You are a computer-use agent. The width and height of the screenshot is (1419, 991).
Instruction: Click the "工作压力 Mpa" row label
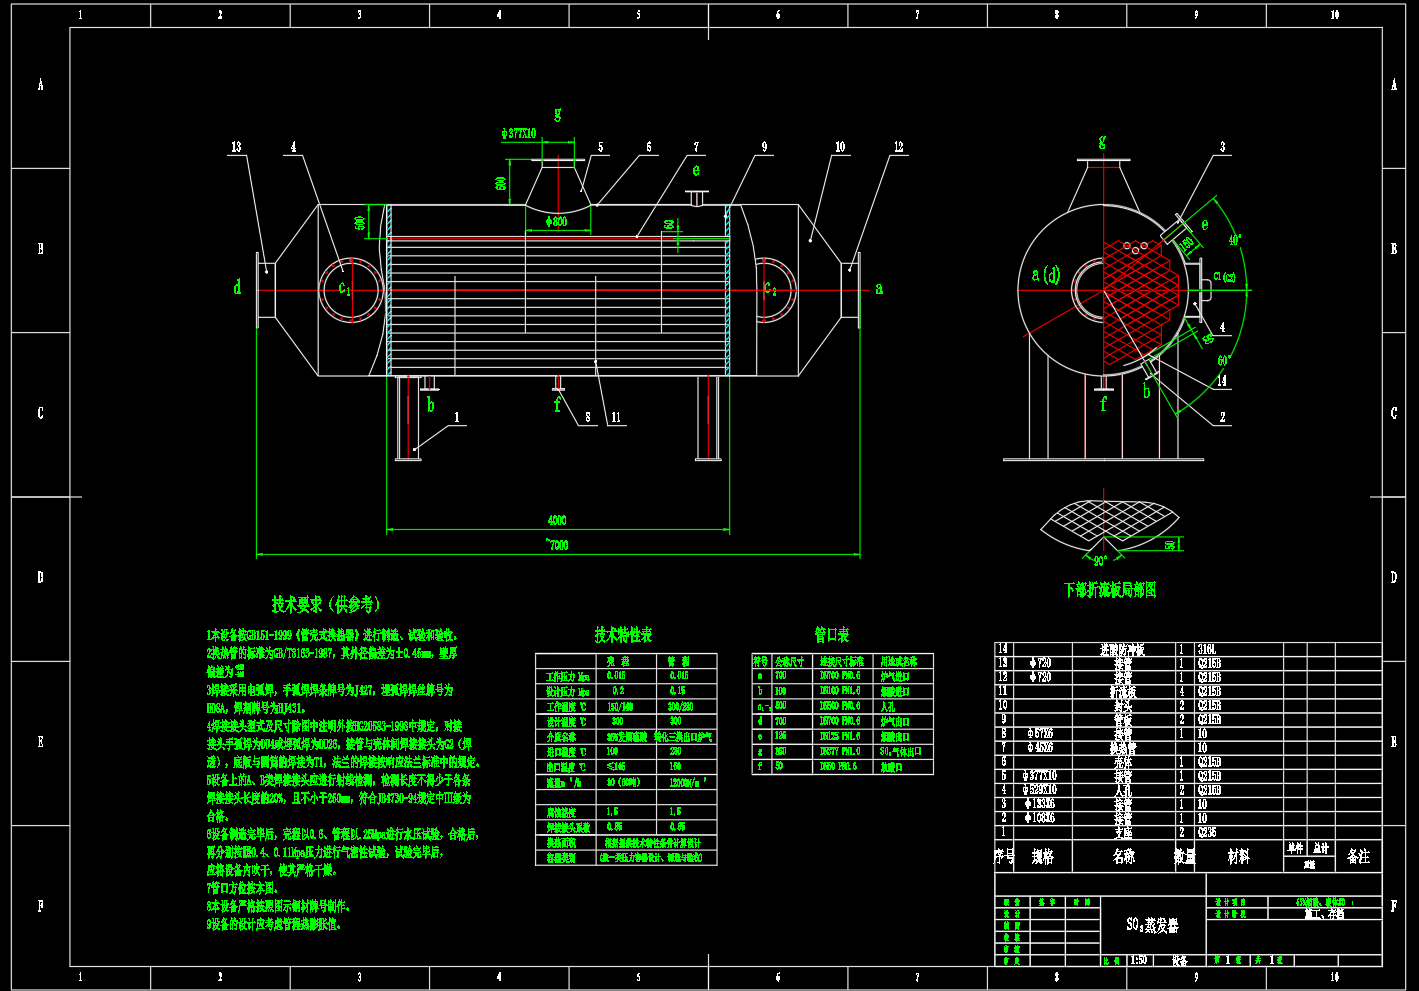tap(567, 676)
